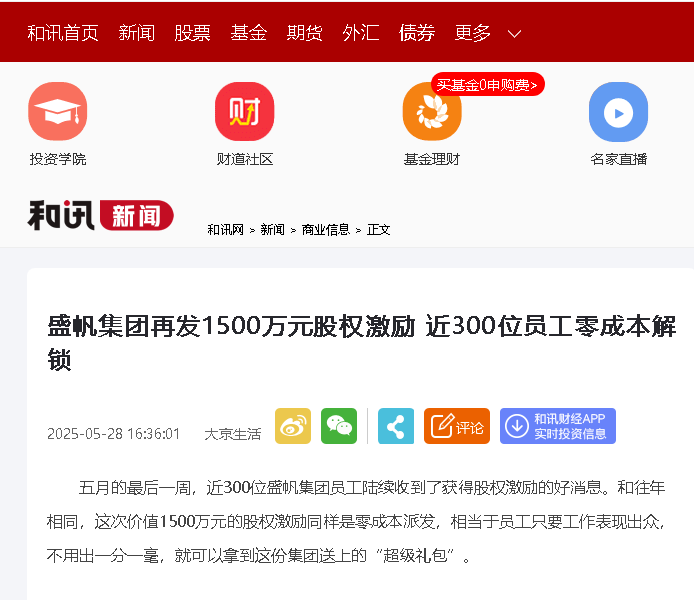Click the 买基金0申购费 promo badge

pyautogui.click(x=487, y=85)
